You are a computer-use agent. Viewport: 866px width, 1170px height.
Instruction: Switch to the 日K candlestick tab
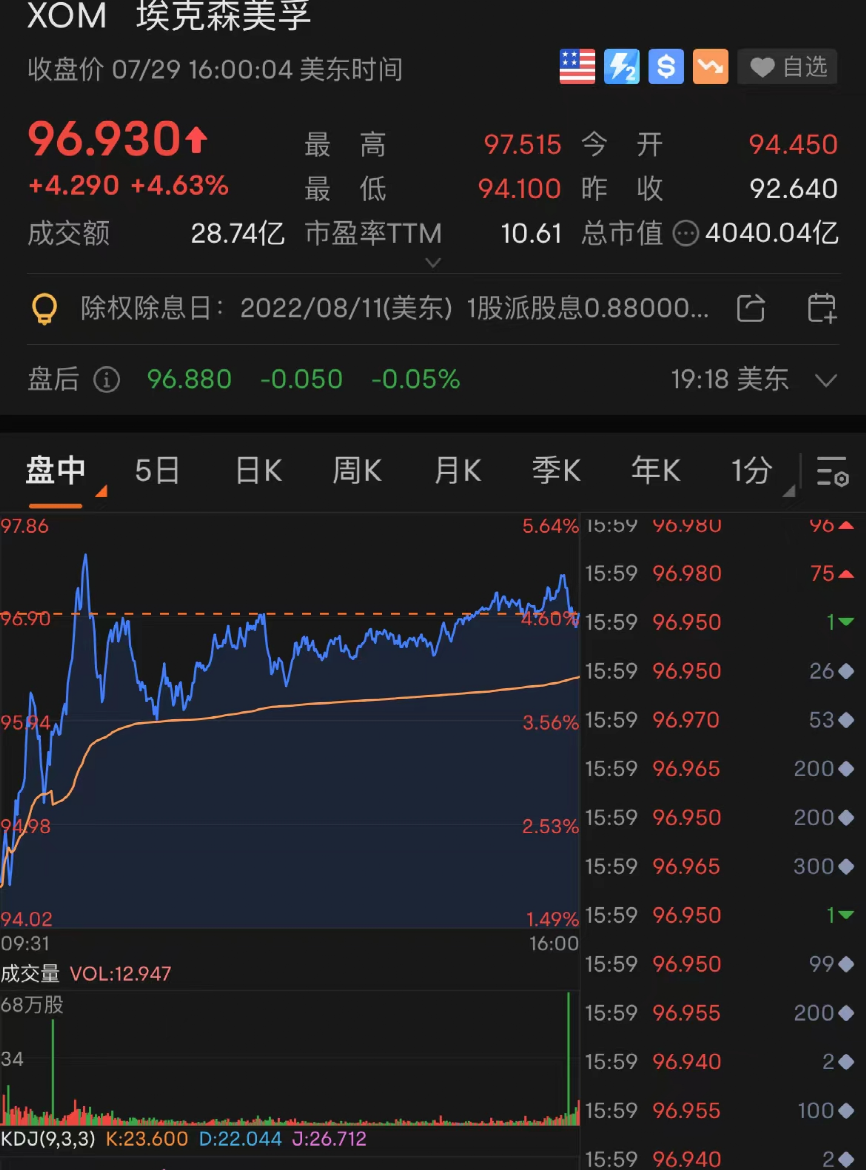pyautogui.click(x=257, y=468)
